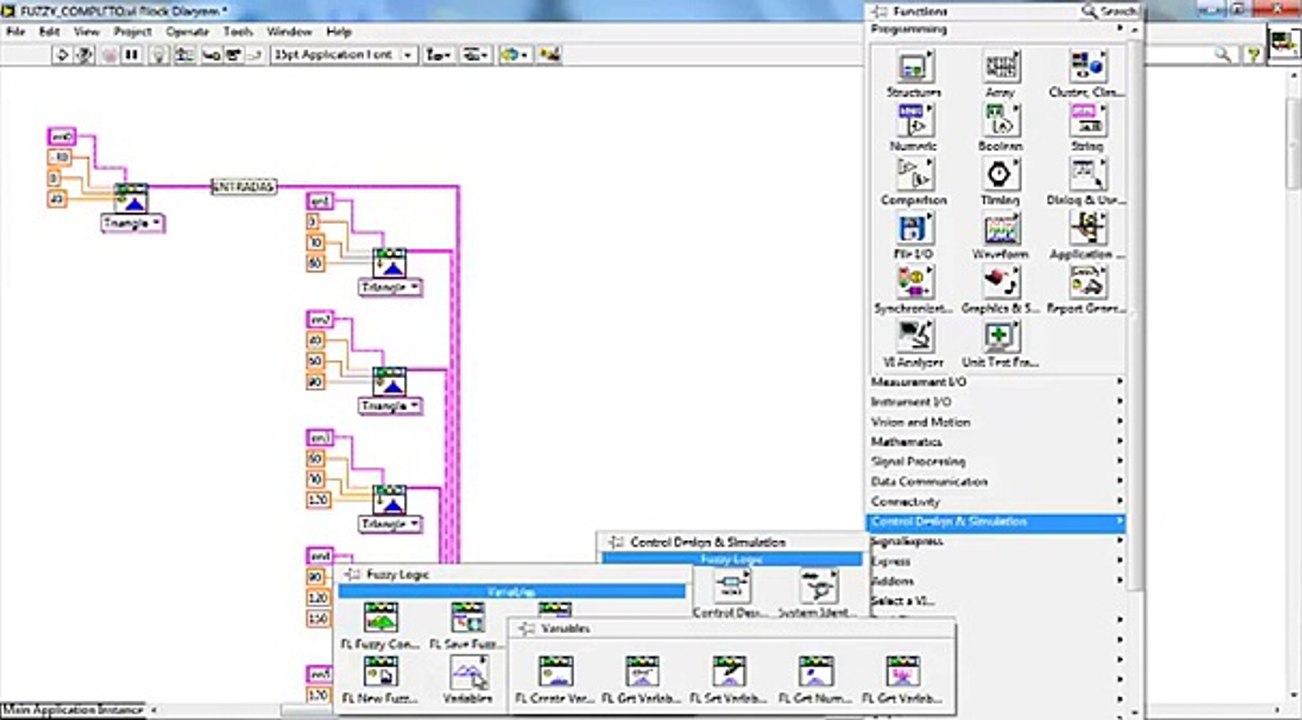Screen dimensions: 1302x720
Task: Open the Distribute Objects dropdown
Action: click(x=474, y=56)
